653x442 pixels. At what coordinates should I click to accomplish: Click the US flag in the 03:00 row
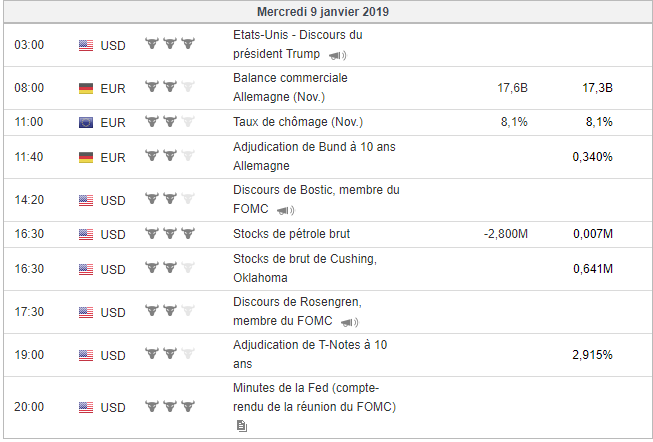[86, 45]
